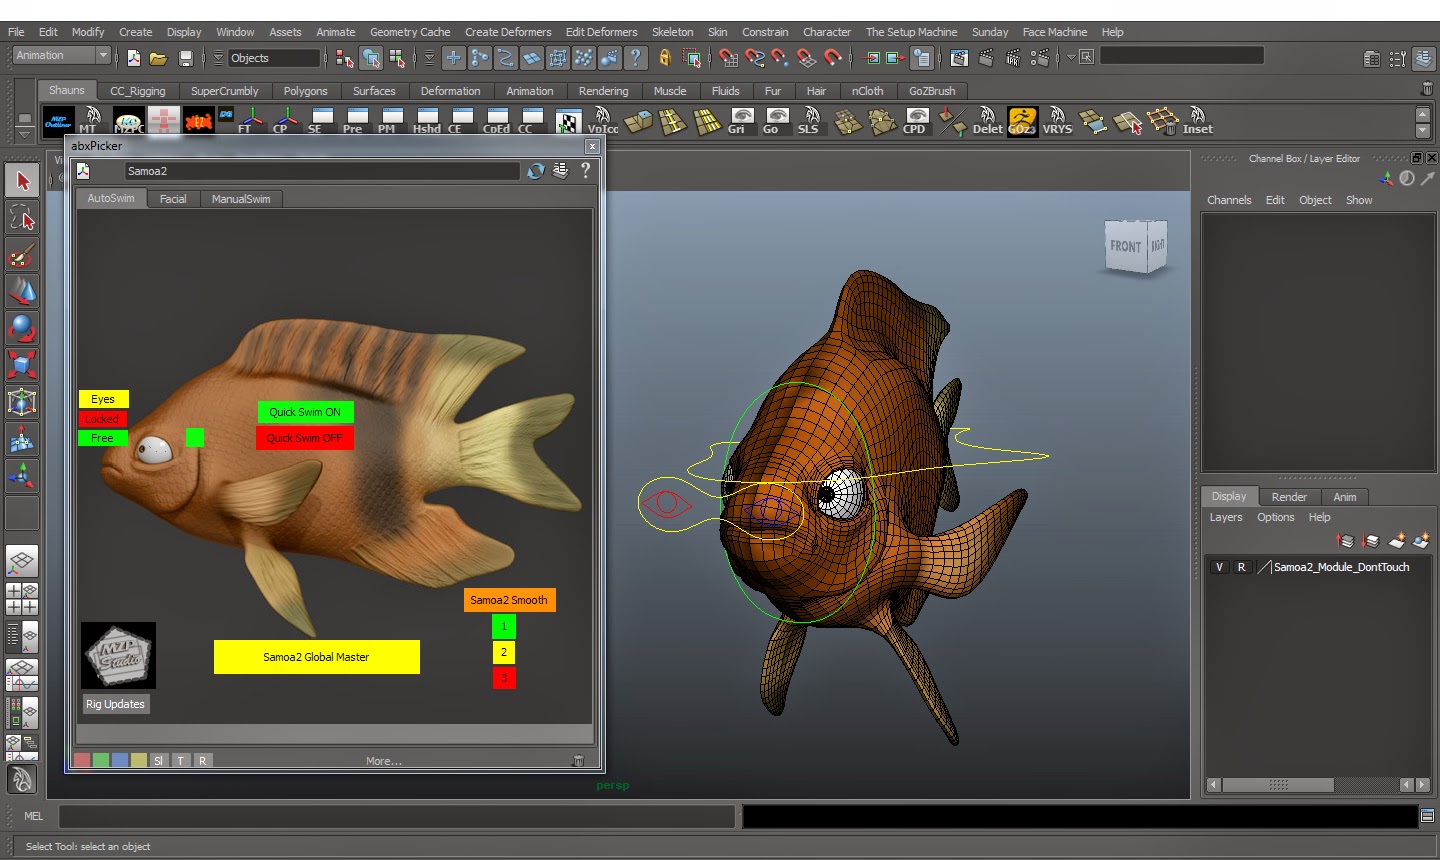Open the Objects selection mask dropdown
The width and height of the screenshot is (1440, 860).
[x=274, y=58]
